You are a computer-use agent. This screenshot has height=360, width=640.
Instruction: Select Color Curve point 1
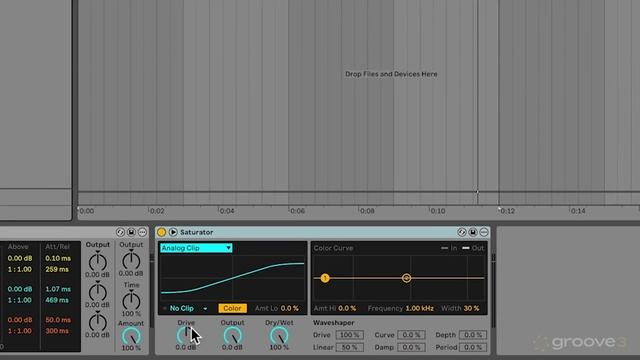pyautogui.click(x=325, y=278)
